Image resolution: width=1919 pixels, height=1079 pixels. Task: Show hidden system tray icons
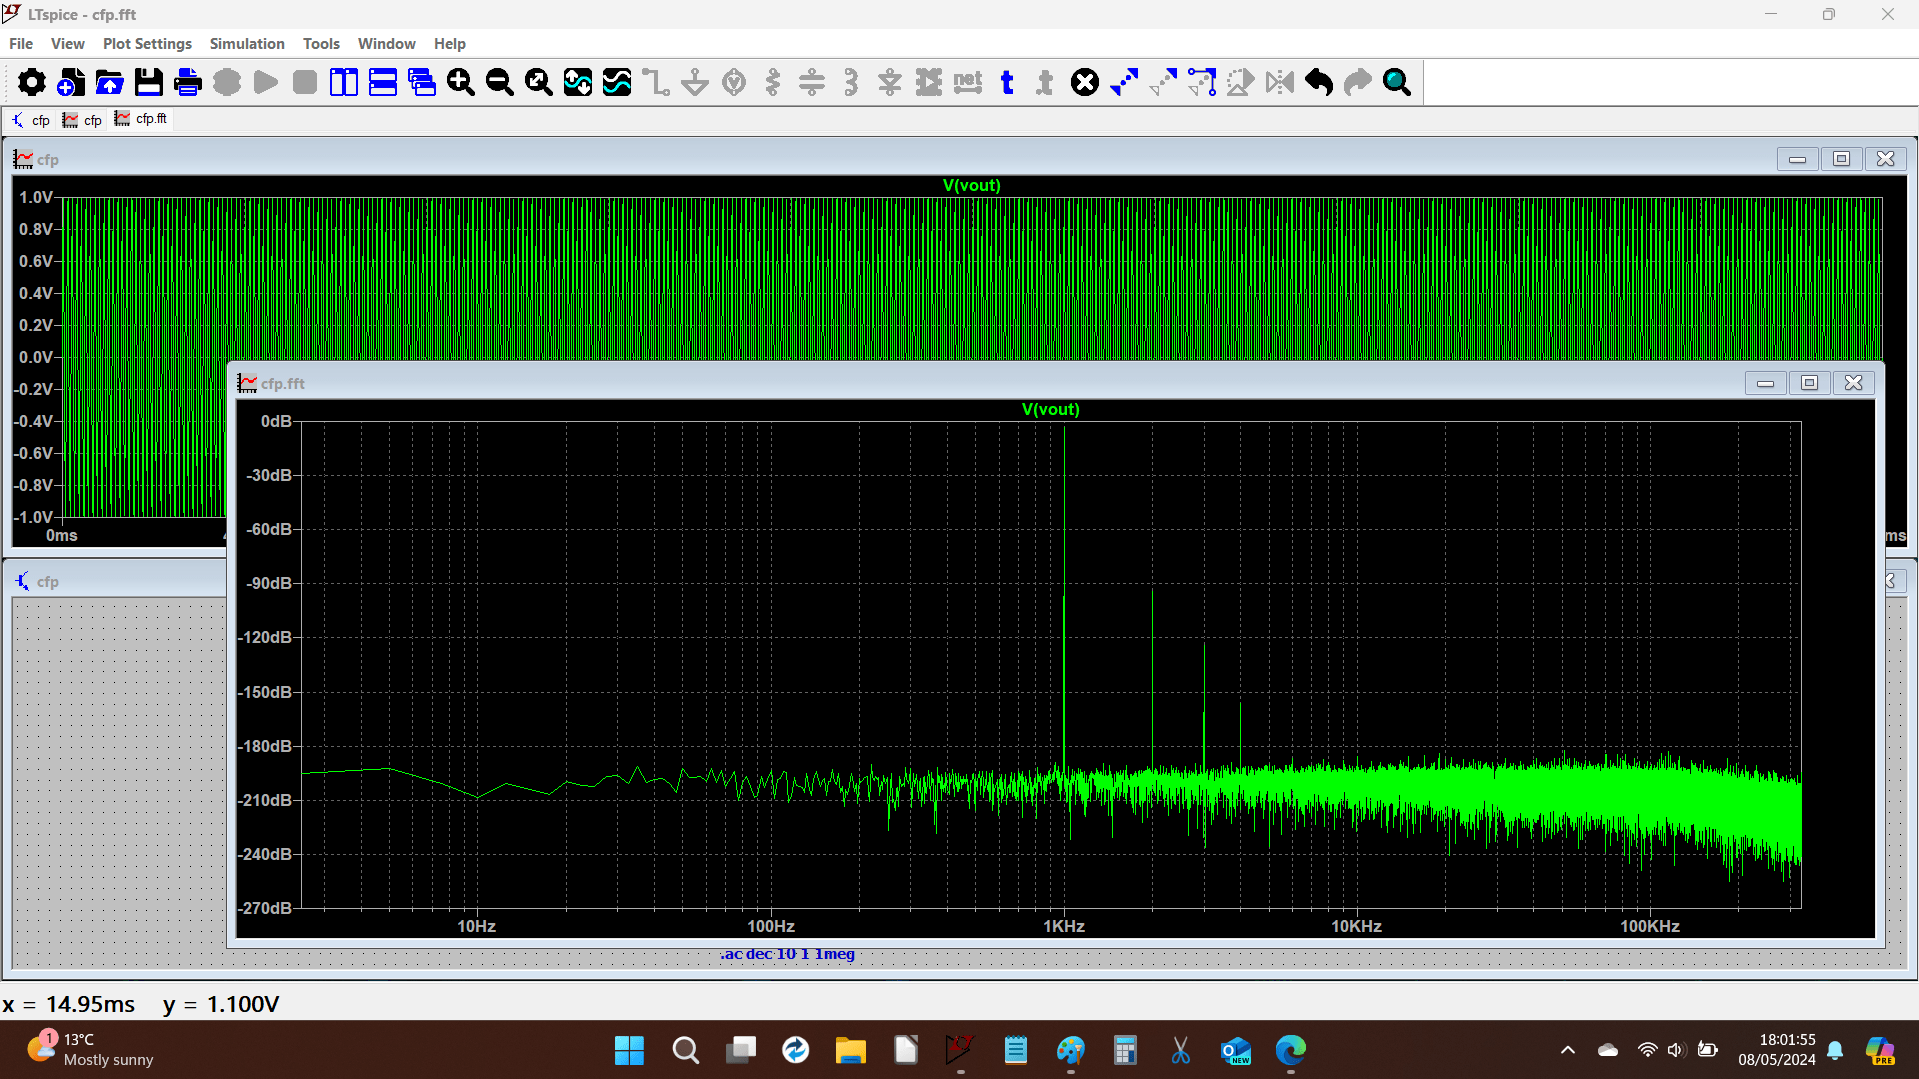(1568, 1050)
